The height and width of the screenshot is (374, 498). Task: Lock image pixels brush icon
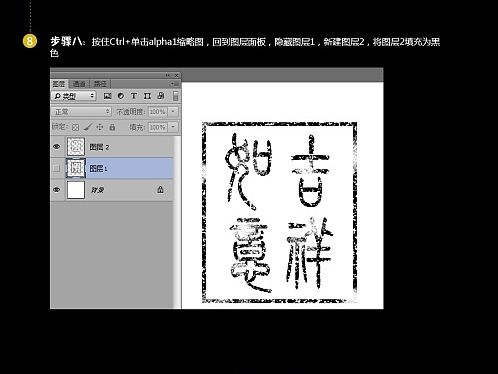[x=88, y=127]
